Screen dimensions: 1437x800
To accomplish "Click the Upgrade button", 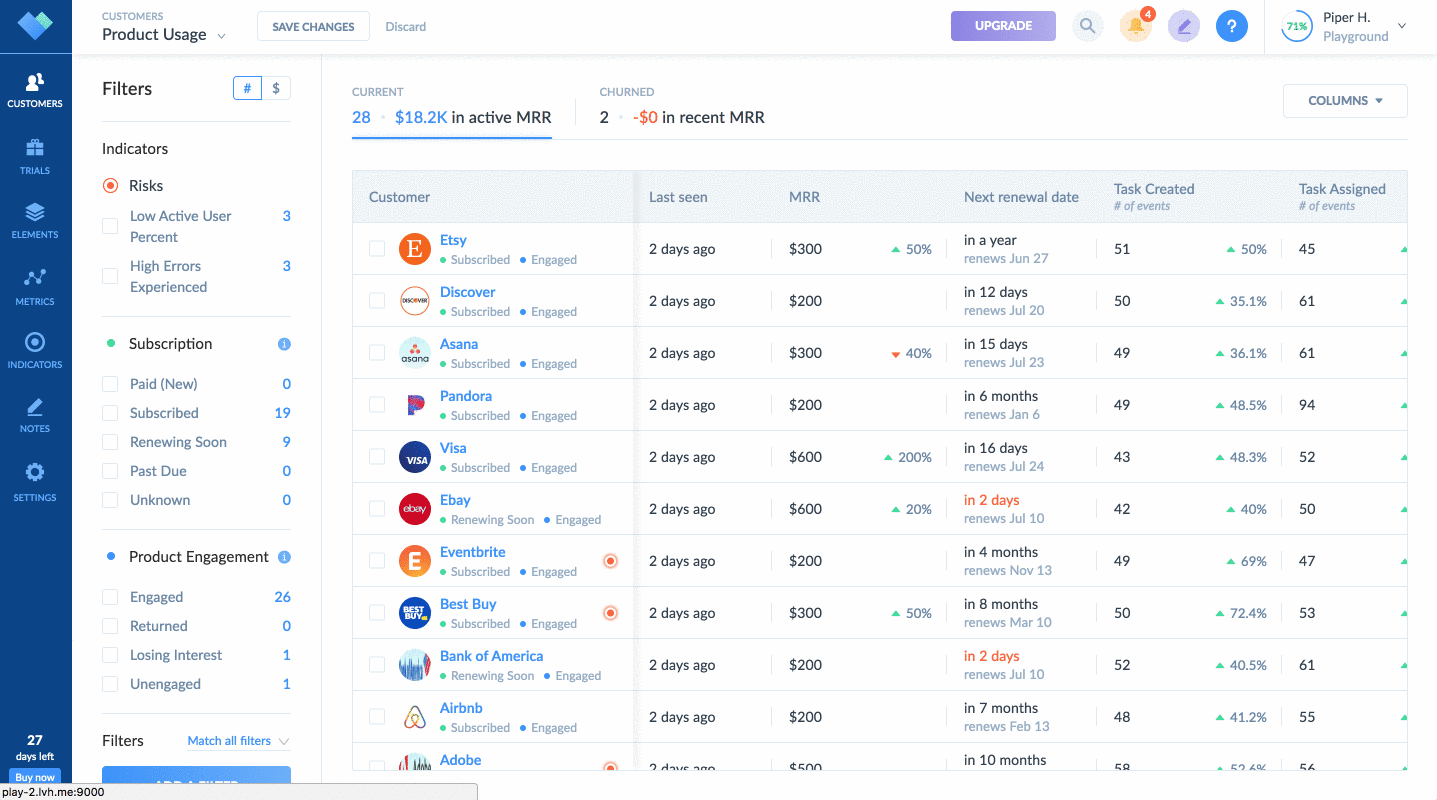I will point(1003,26).
